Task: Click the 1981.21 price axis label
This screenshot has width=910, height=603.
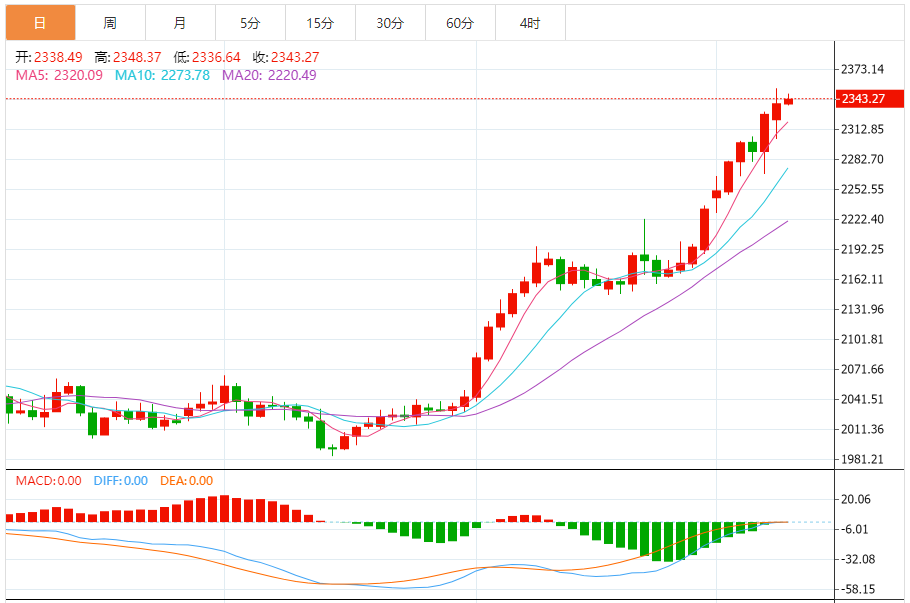Action: pos(862,459)
